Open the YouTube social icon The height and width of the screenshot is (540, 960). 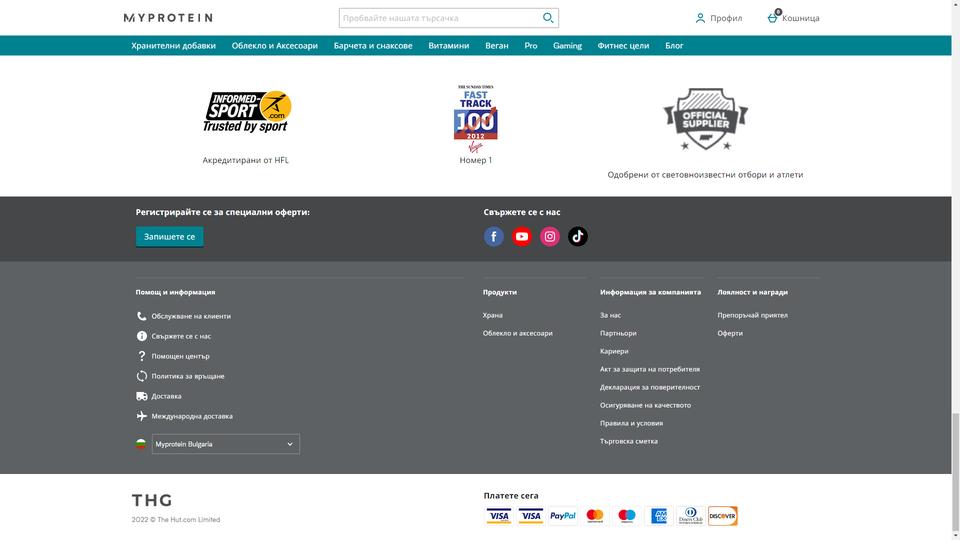pos(522,236)
